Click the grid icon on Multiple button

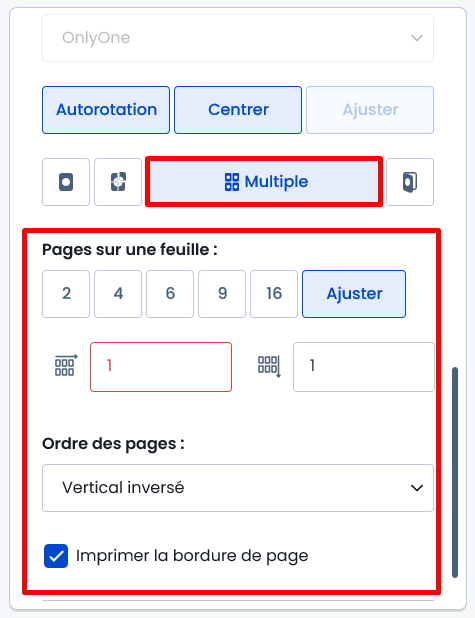tap(232, 182)
